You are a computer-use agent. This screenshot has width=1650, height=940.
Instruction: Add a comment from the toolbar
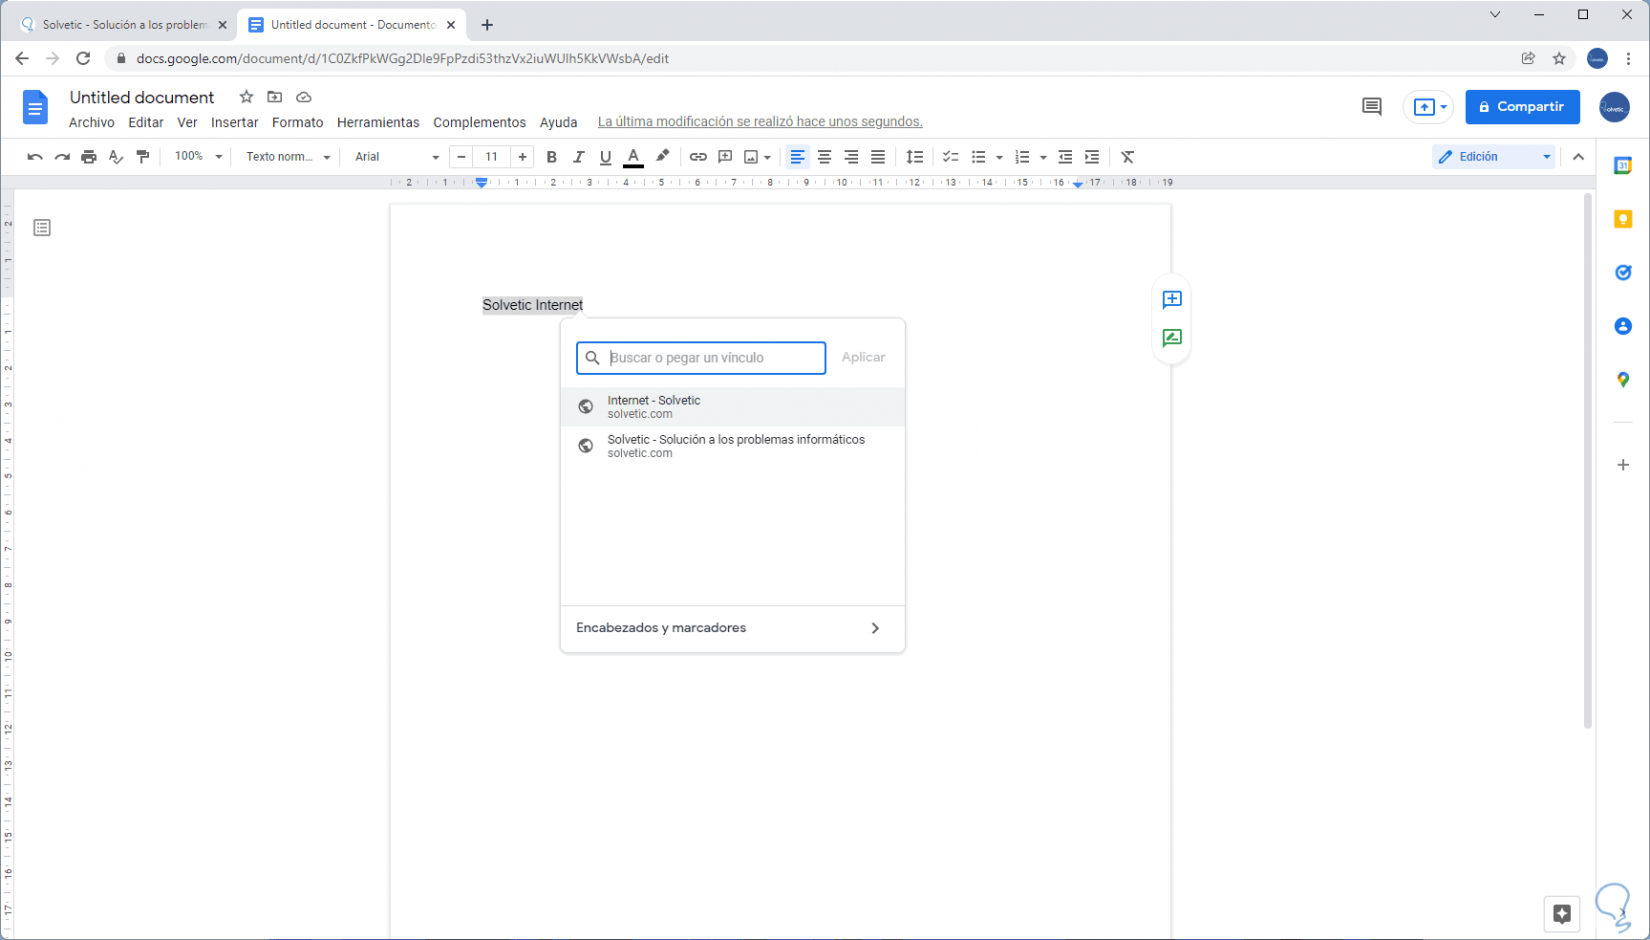tap(725, 157)
